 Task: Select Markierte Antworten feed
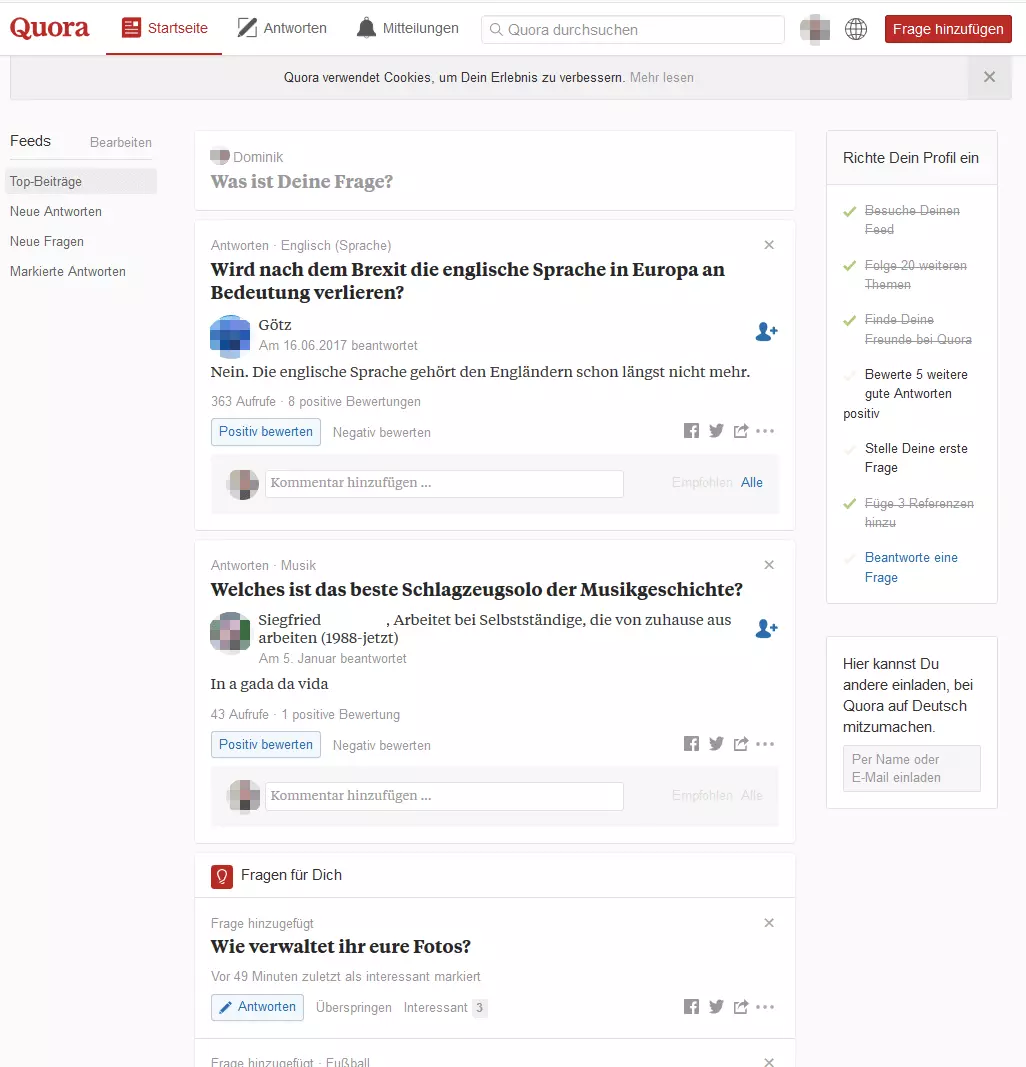click(x=68, y=272)
